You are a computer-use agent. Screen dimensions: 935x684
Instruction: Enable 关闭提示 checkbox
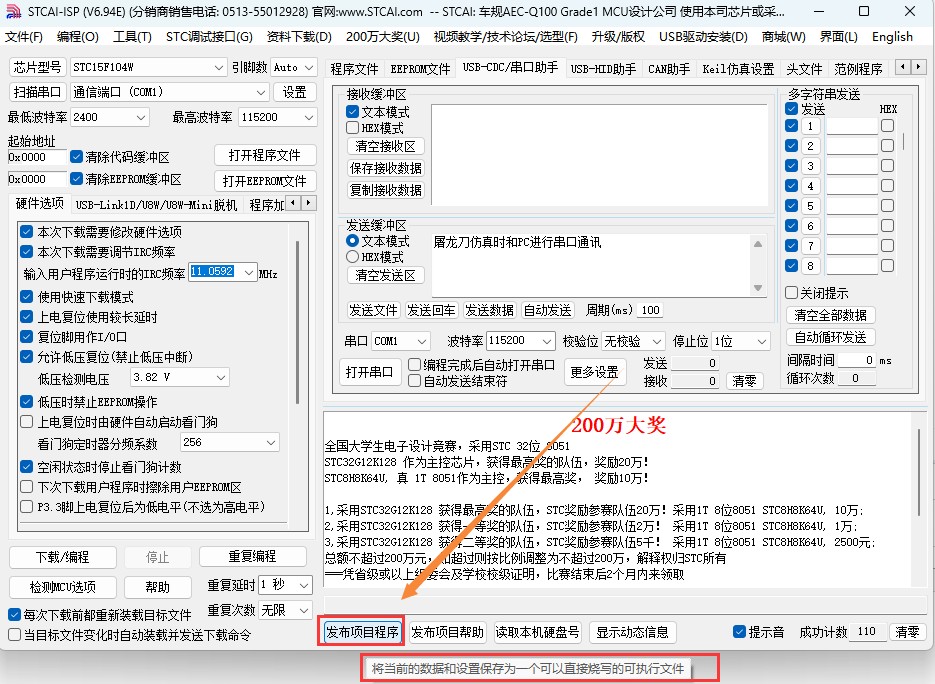tap(791, 293)
